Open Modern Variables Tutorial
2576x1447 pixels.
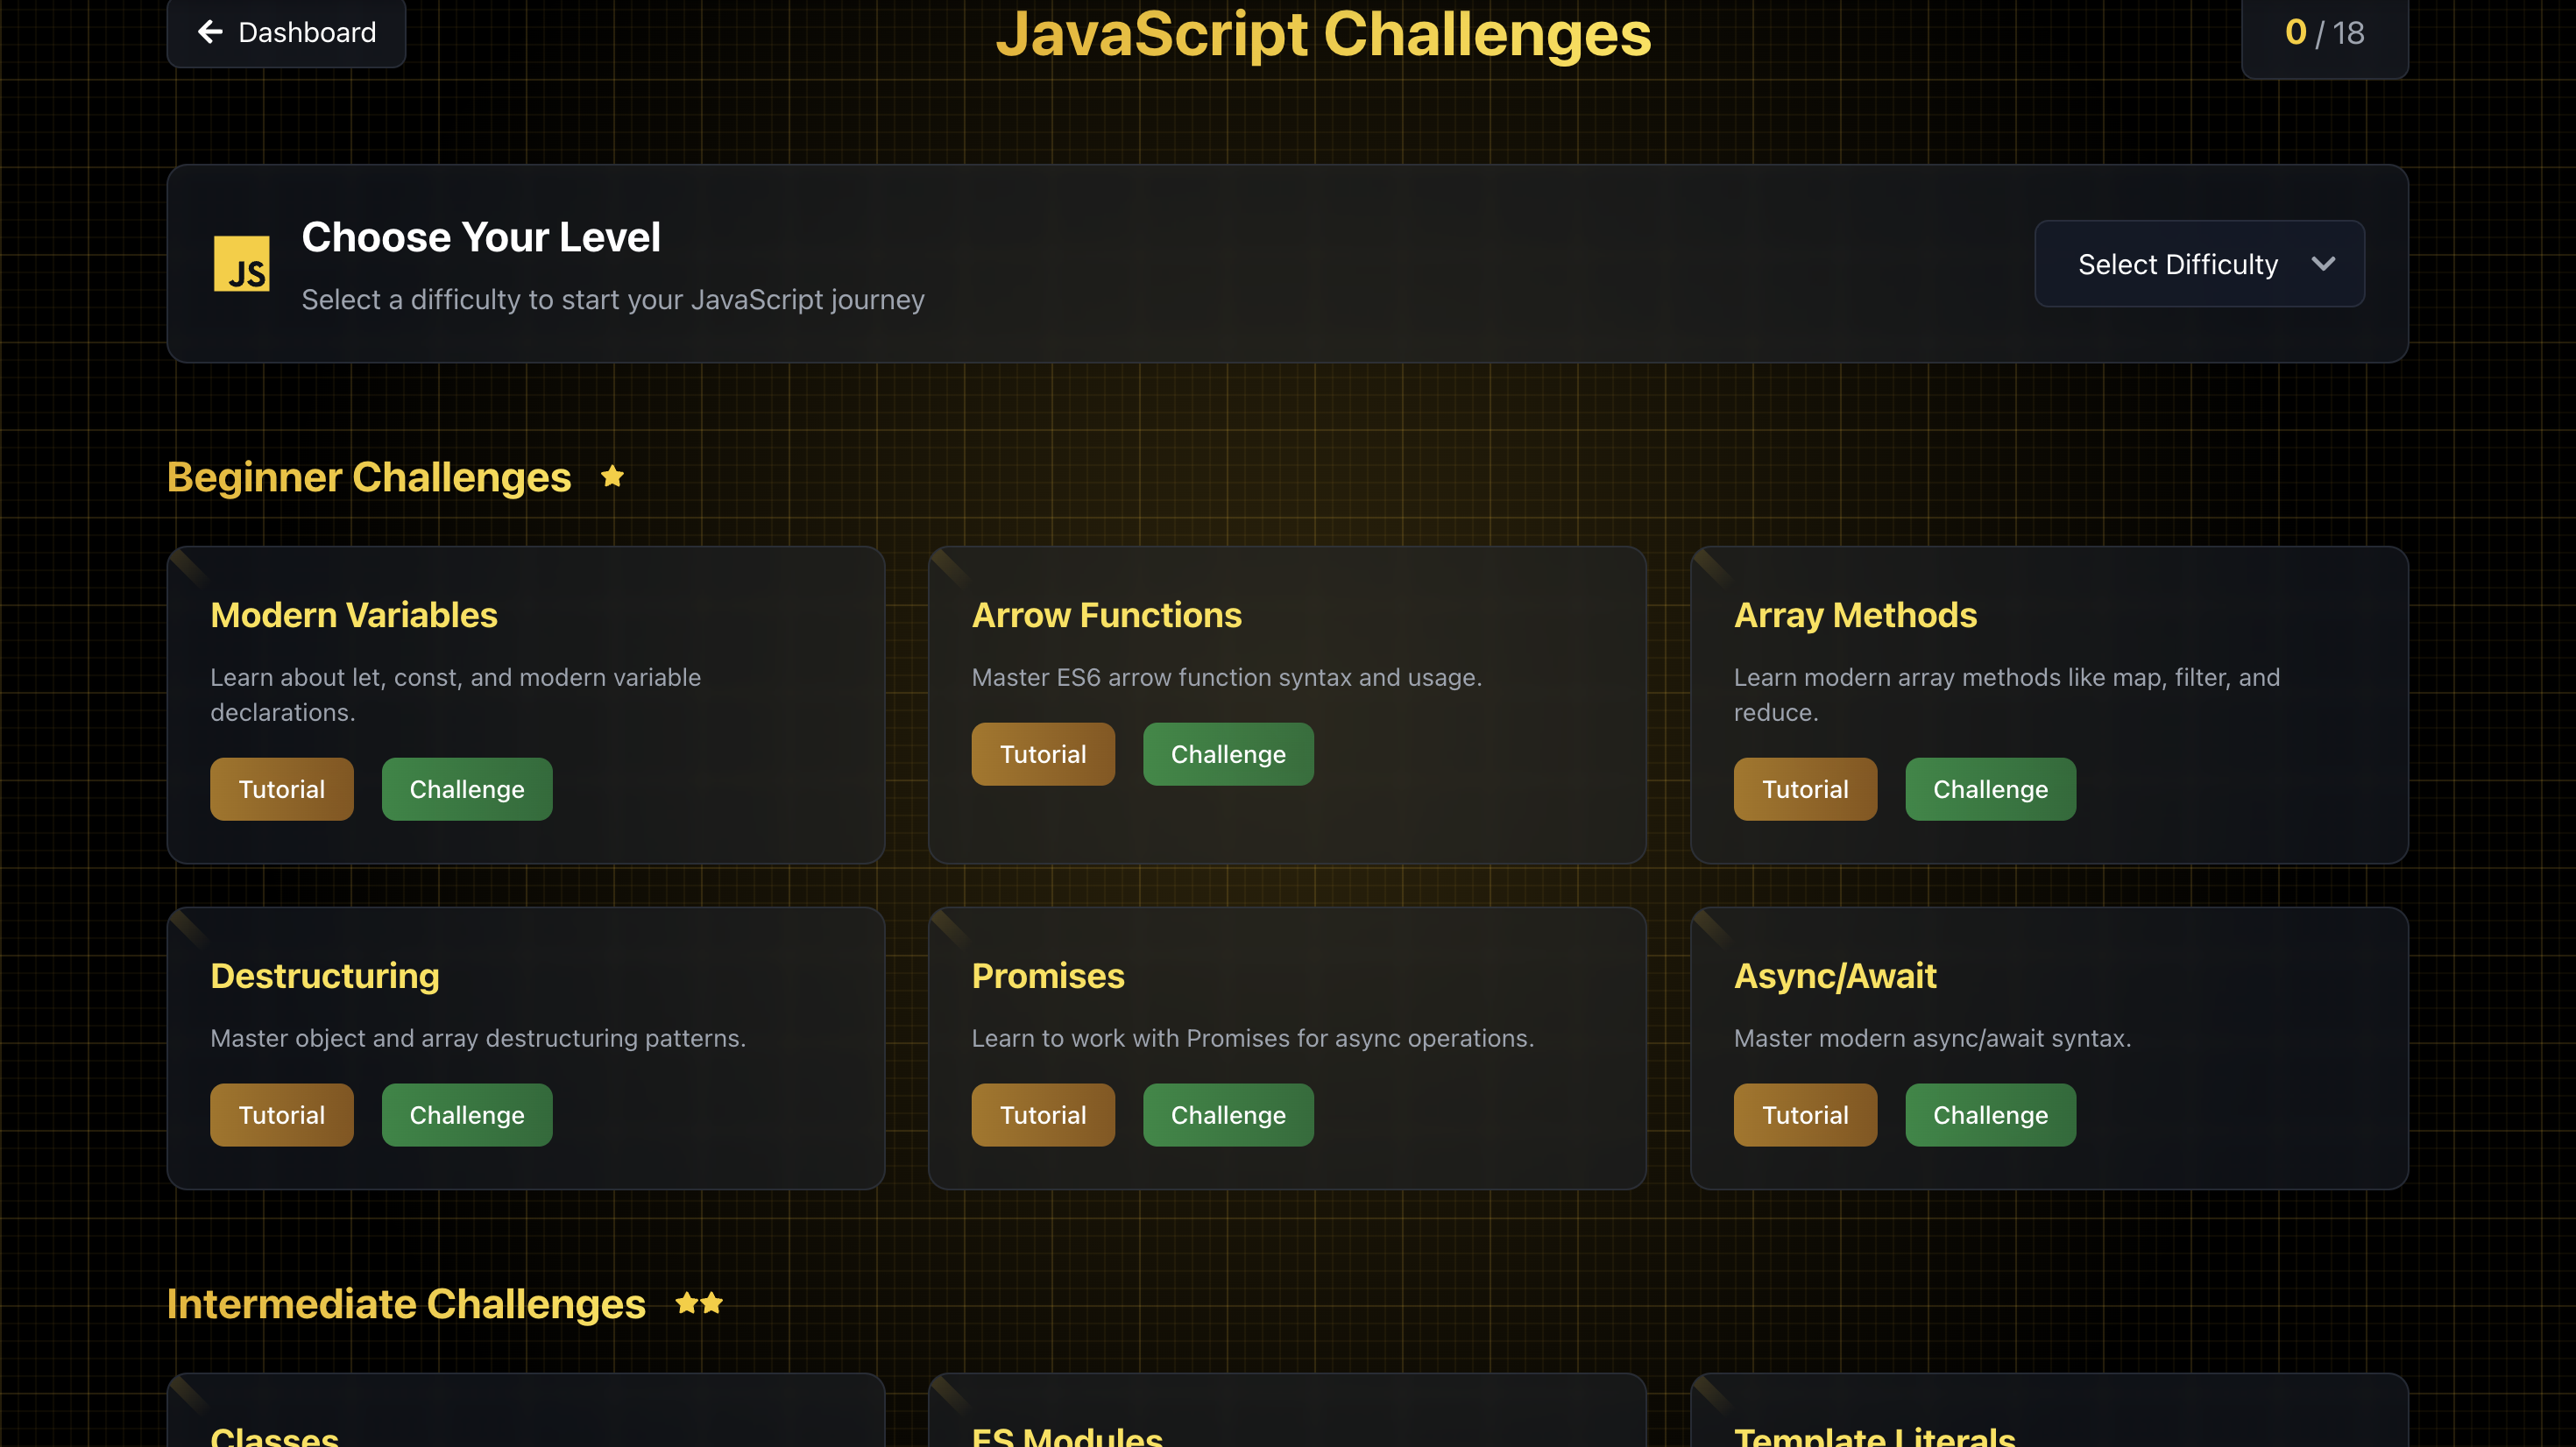[x=281, y=789]
